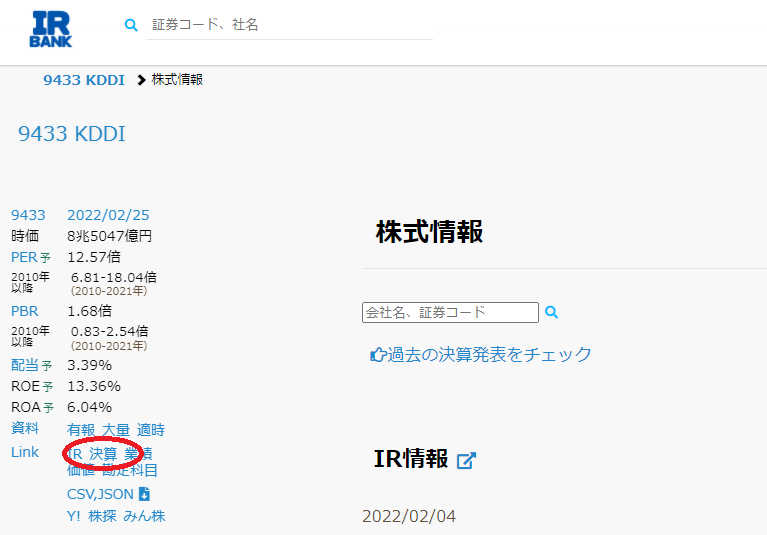Click the 株式情報 breadcrumb text
767x535 pixels.
(177, 80)
